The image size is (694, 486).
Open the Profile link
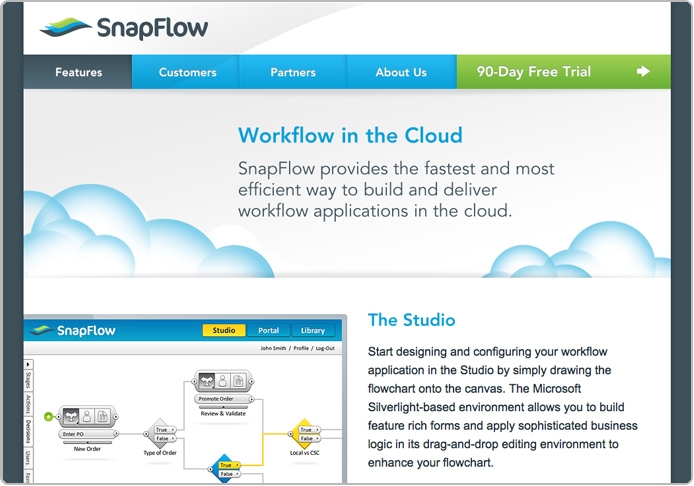click(x=301, y=348)
